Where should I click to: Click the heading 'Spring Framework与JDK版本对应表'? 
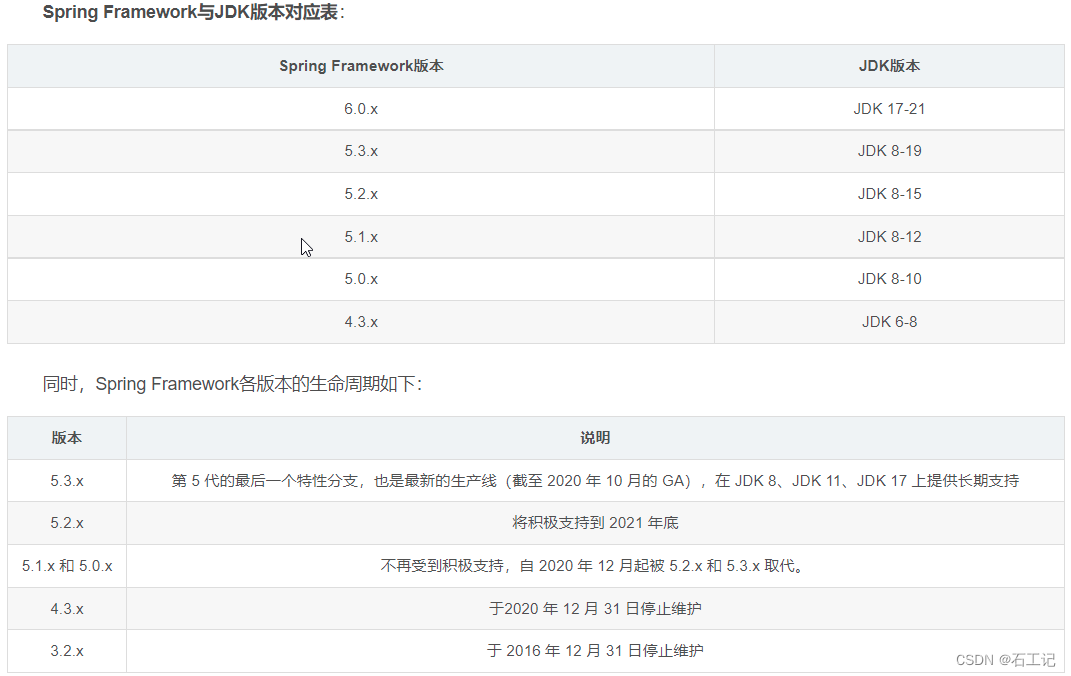click(x=193, y=12)
